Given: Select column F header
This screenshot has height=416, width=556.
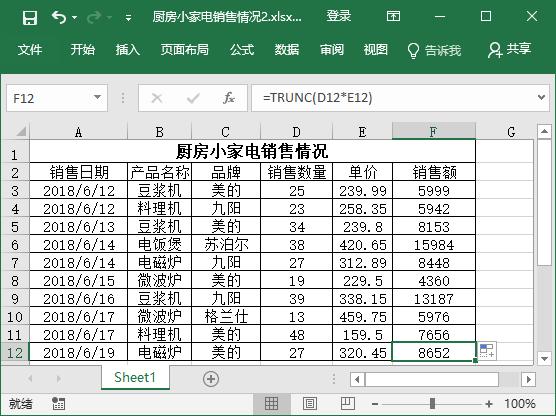Looking at the screenshot, I should (x=434, y=132).
